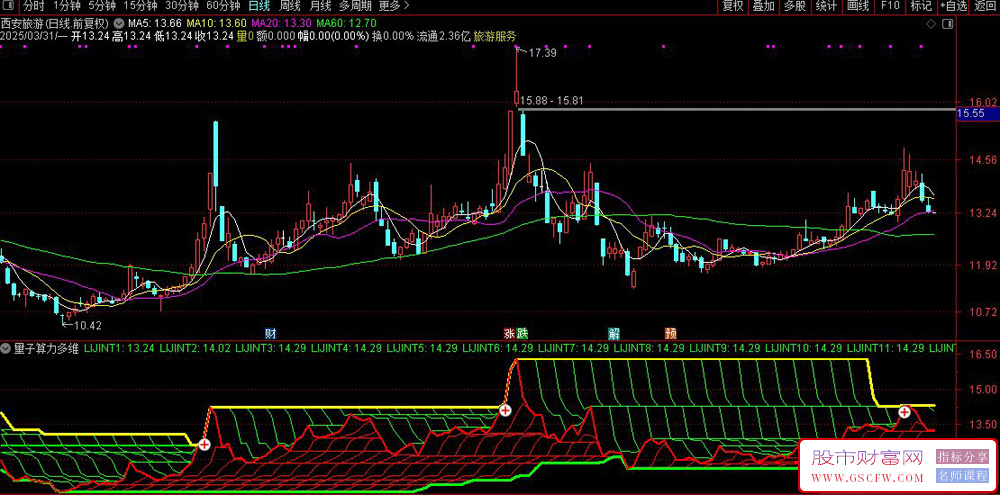Open the 多股 multi-stock view
This screenshot has width=1000, height=495.
(795, 6)
